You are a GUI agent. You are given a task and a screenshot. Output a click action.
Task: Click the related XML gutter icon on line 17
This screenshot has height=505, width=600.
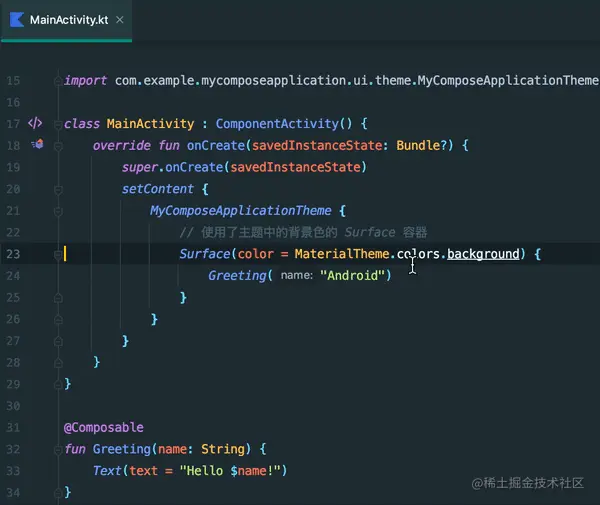pos(35,123)
